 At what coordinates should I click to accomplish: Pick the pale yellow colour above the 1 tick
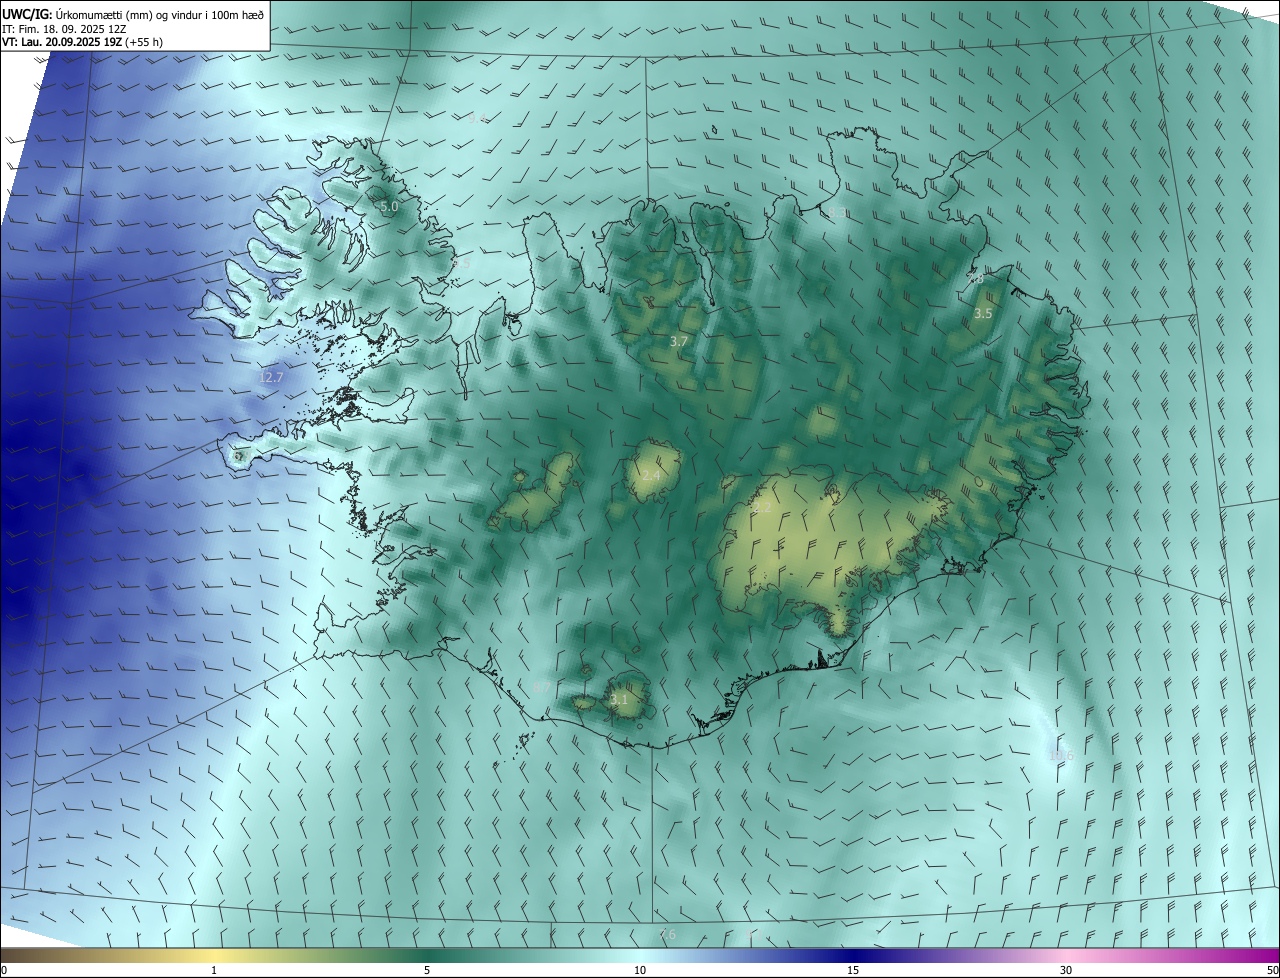pos(214,955)
